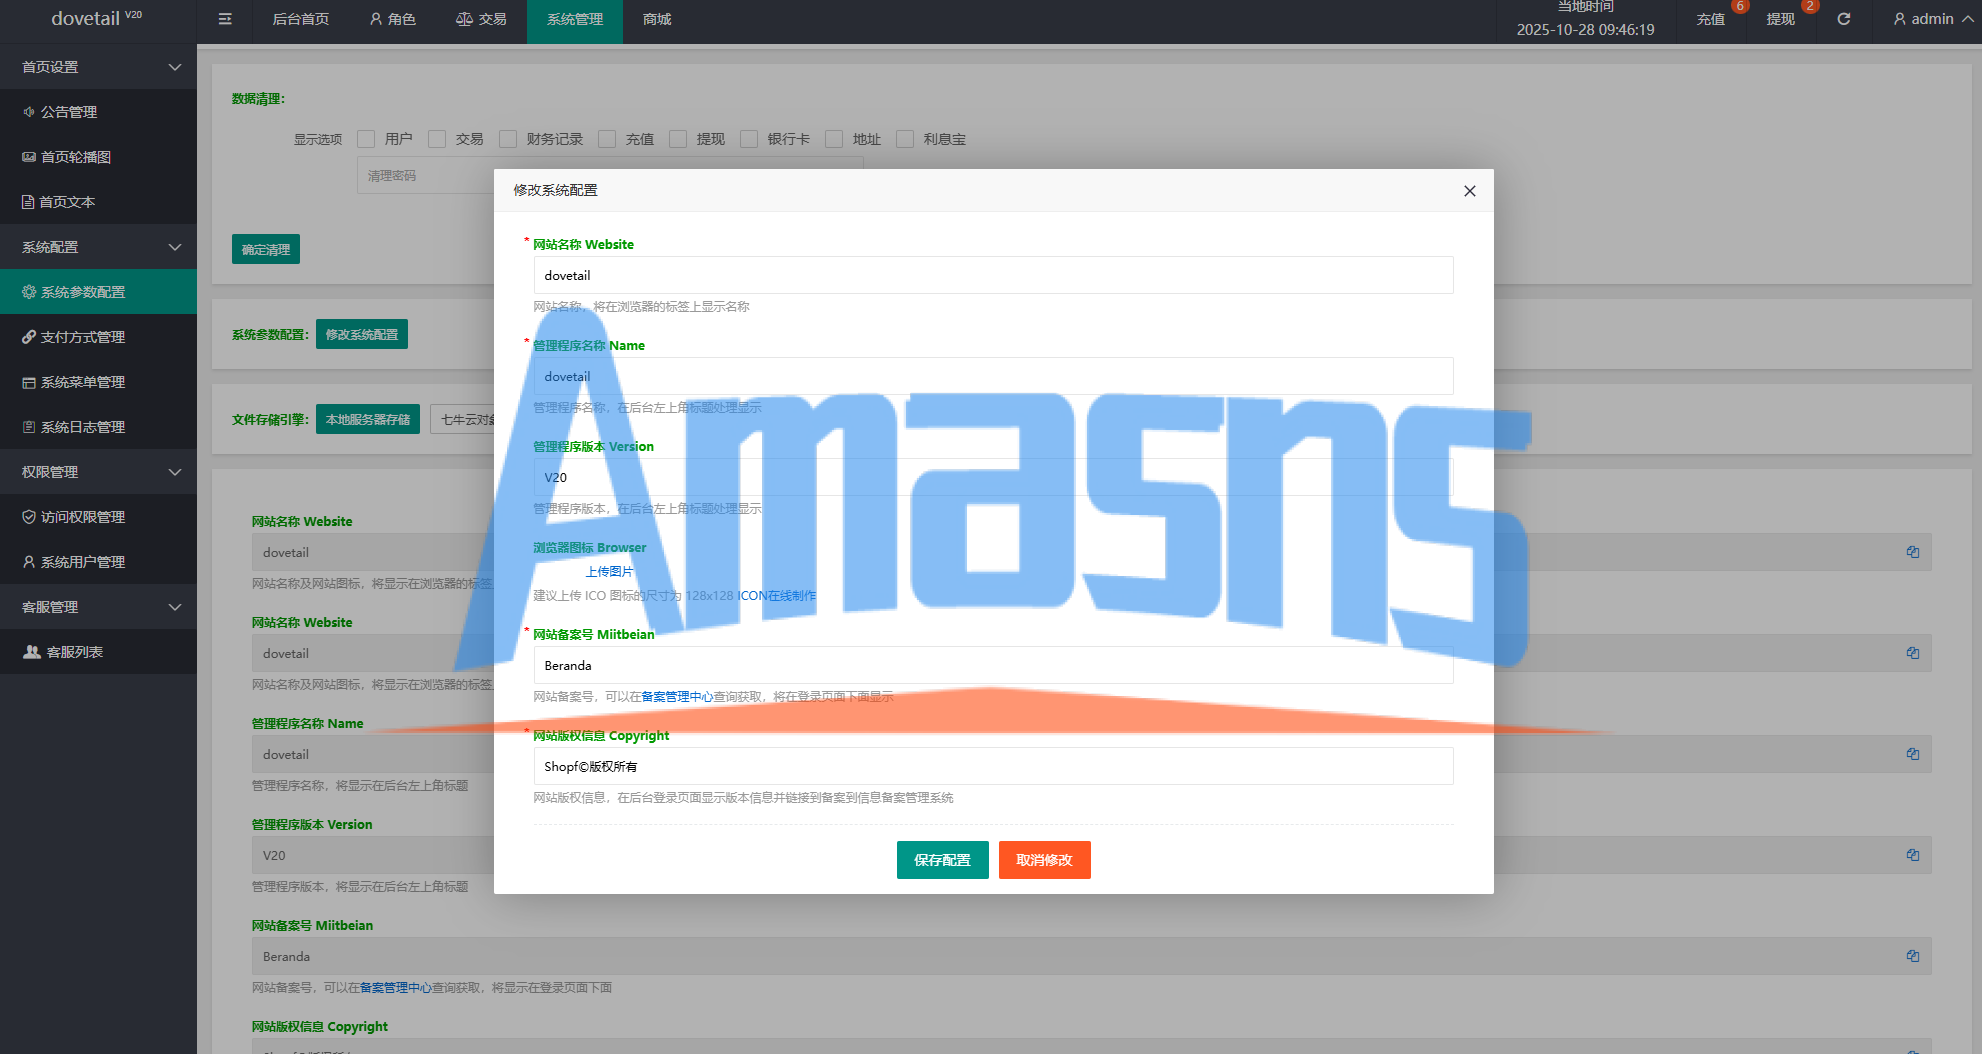
Task: Check the 充值 cleanup checkbox
Action: click(x=607, y=139)
